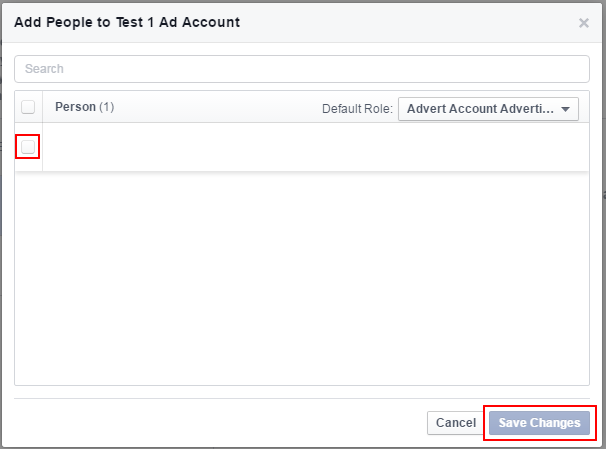Check the red-outlined person row checkbox

(x=28, y=147)
